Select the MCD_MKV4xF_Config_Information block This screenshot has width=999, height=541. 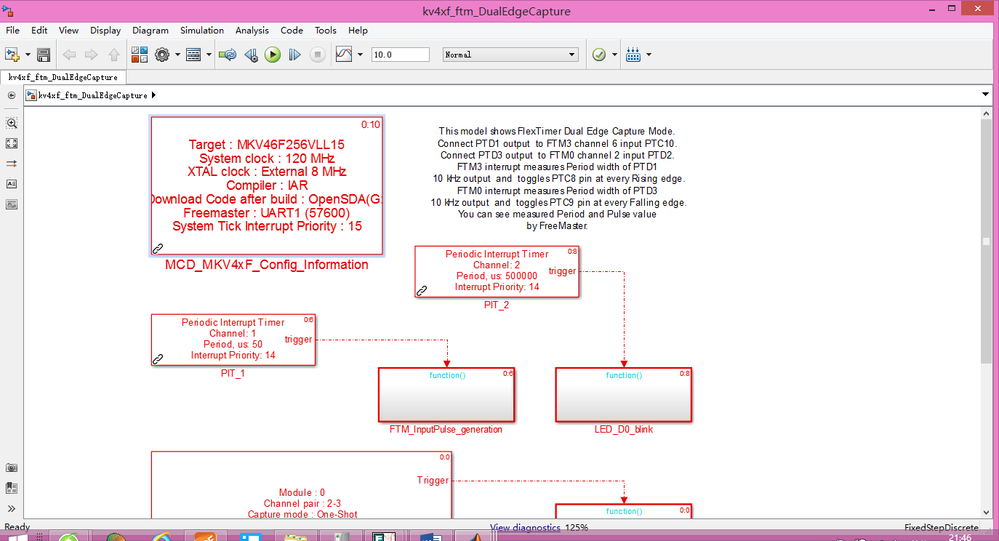tap(267, 186)
